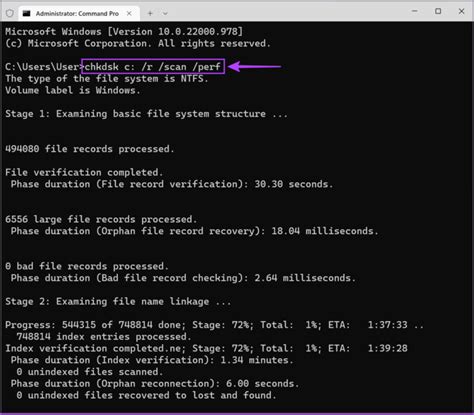Click the 'Index verification' 1.34 minutes line
Image resolution: width=474 pixels, height=415 pixels.
pyautogui.click(x=152, y=360)
